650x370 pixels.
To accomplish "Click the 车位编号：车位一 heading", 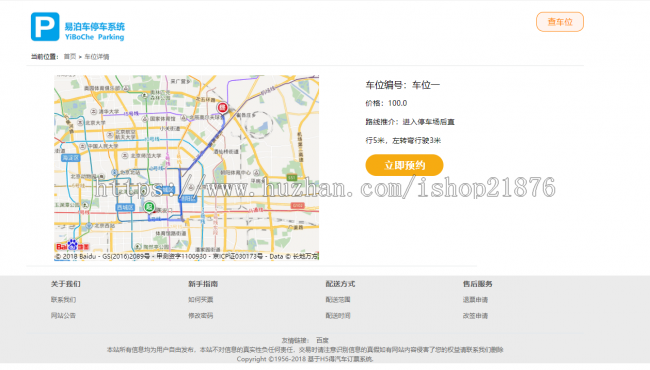I will coord(403,85).
